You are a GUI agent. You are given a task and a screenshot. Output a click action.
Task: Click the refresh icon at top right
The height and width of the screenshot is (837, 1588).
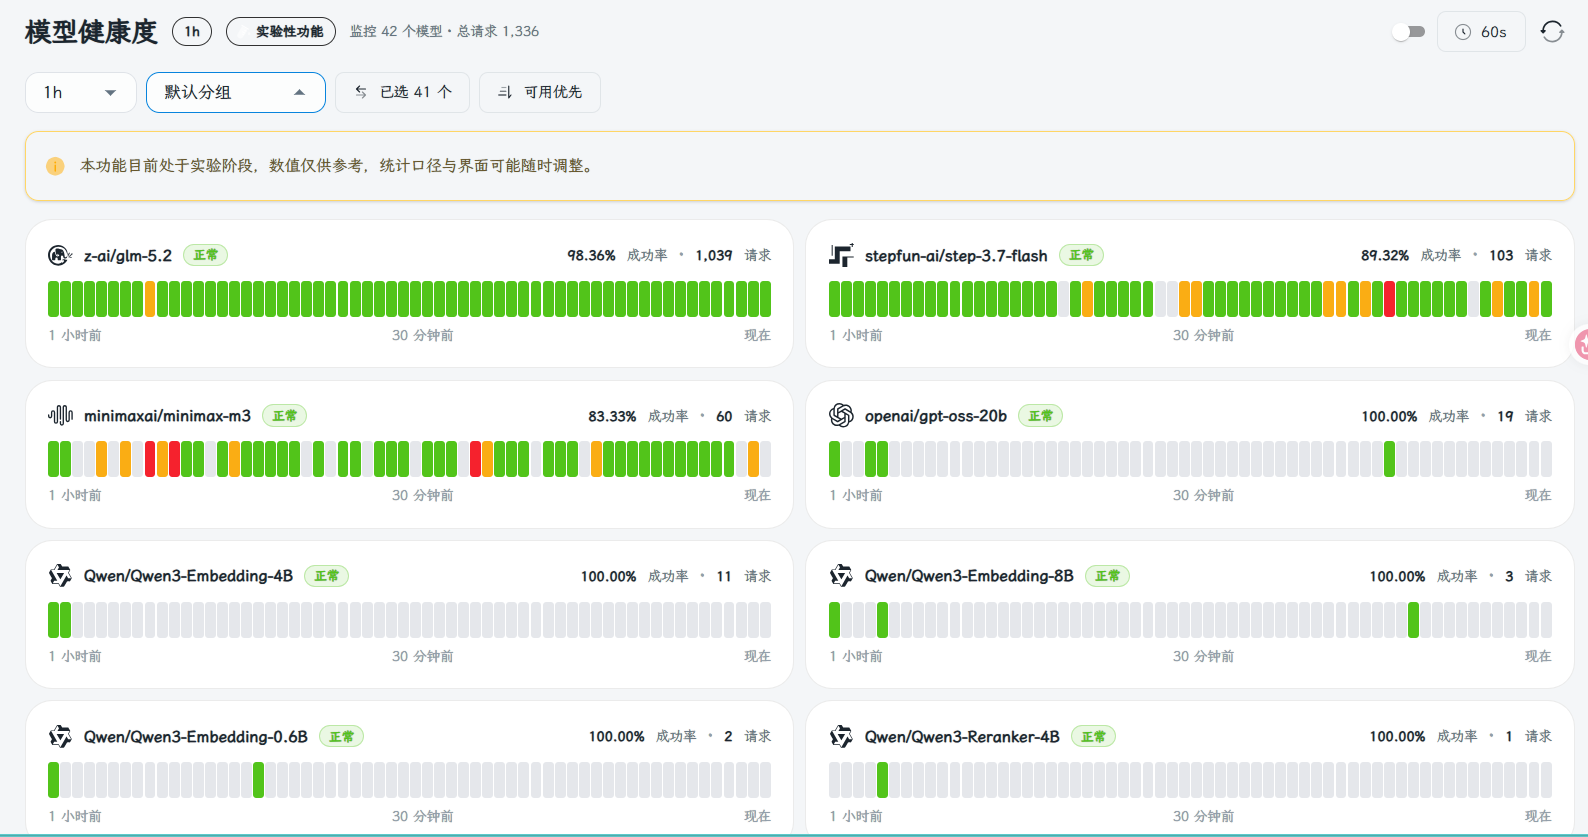[1552, 32]
